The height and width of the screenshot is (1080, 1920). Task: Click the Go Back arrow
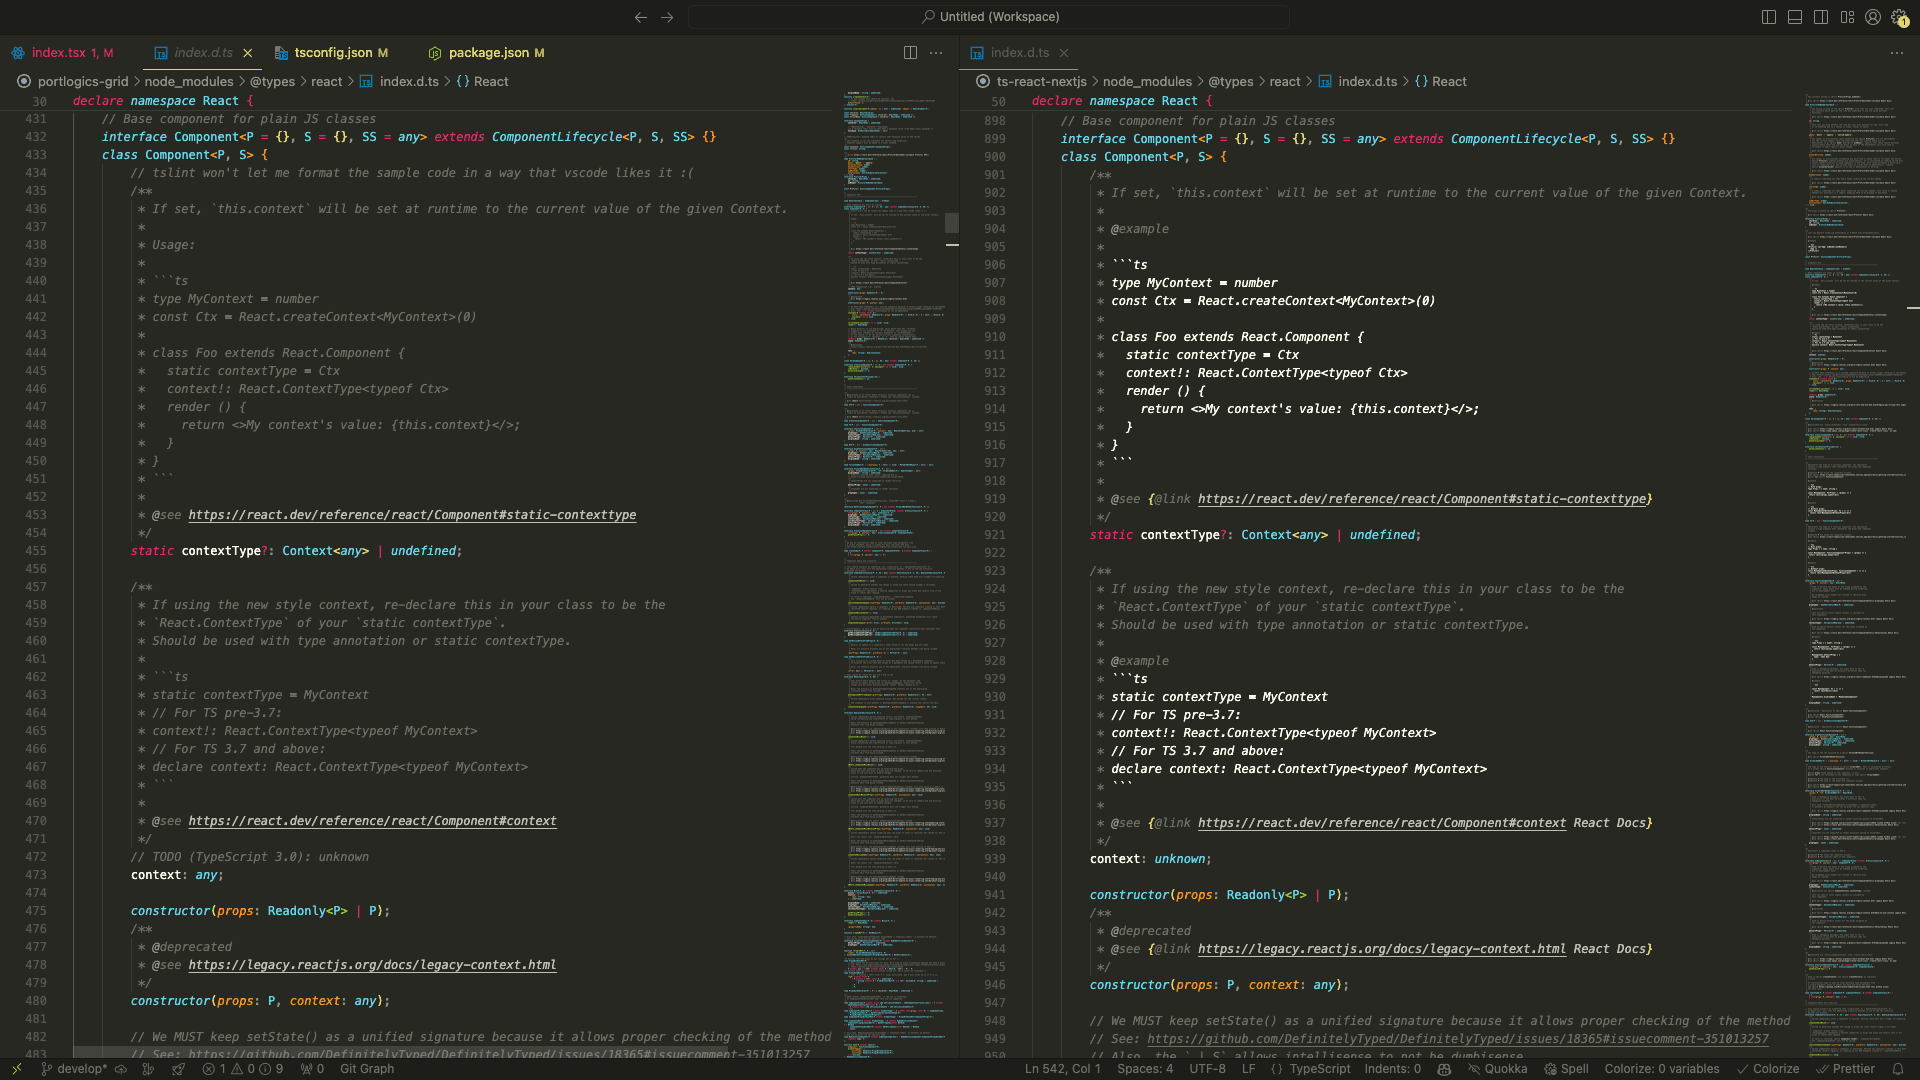(x=641, y=17)
